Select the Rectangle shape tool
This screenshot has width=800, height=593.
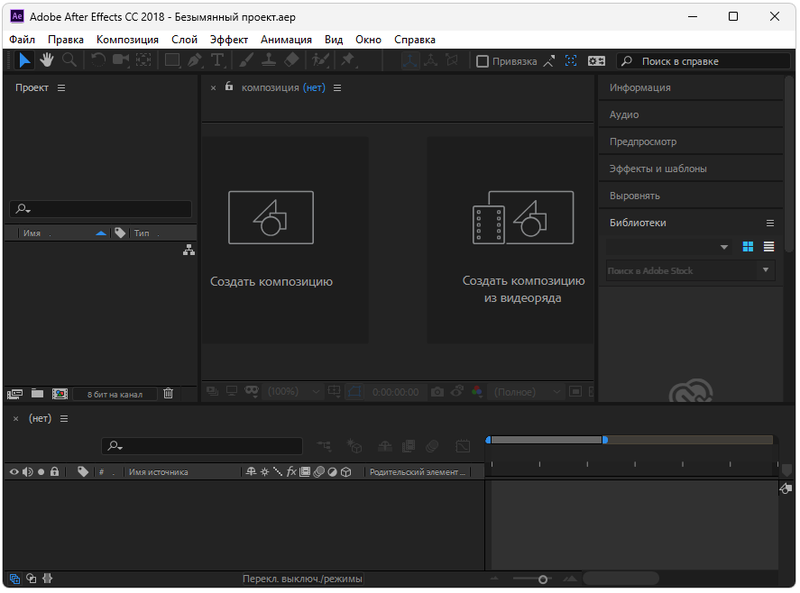coord(172,60)
